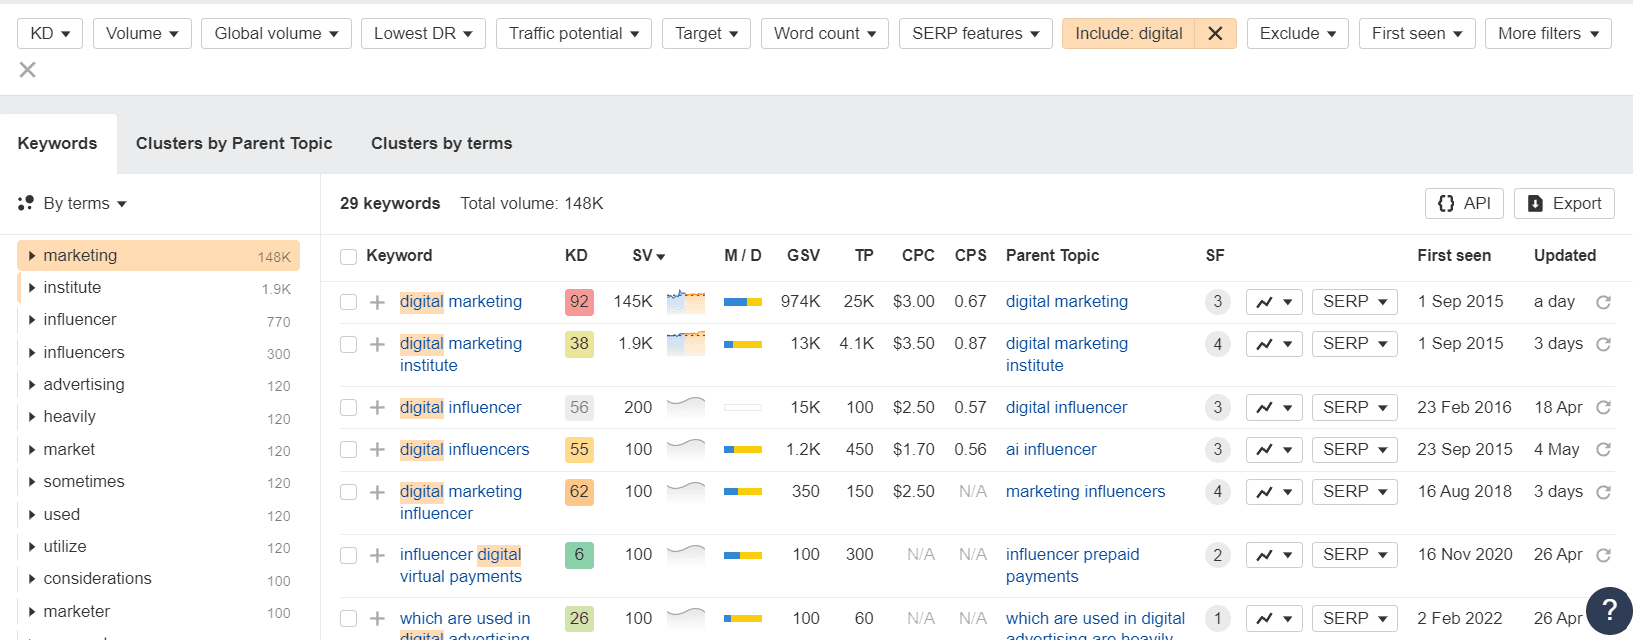Expand the 'institute' term group
This screenshot has height=640, width=1633.
point(32,288)
